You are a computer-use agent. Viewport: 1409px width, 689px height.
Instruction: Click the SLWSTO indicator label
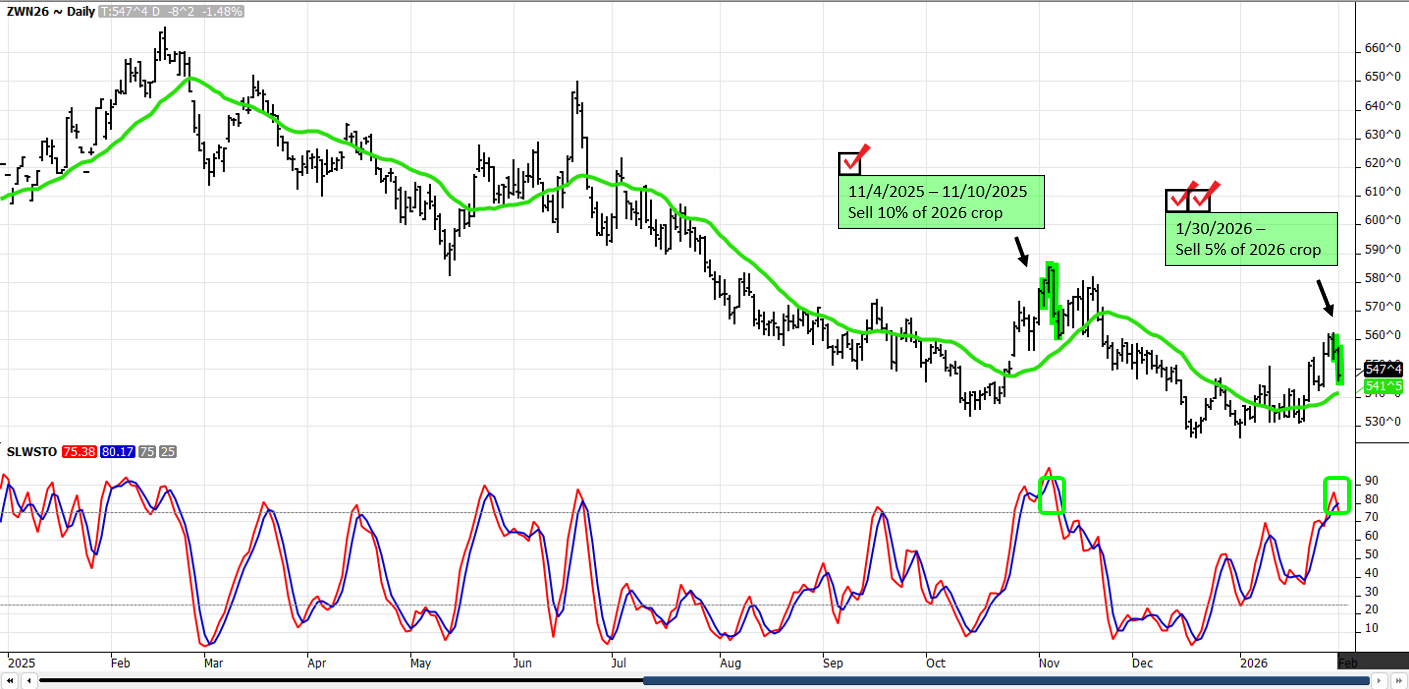point(31,451)
